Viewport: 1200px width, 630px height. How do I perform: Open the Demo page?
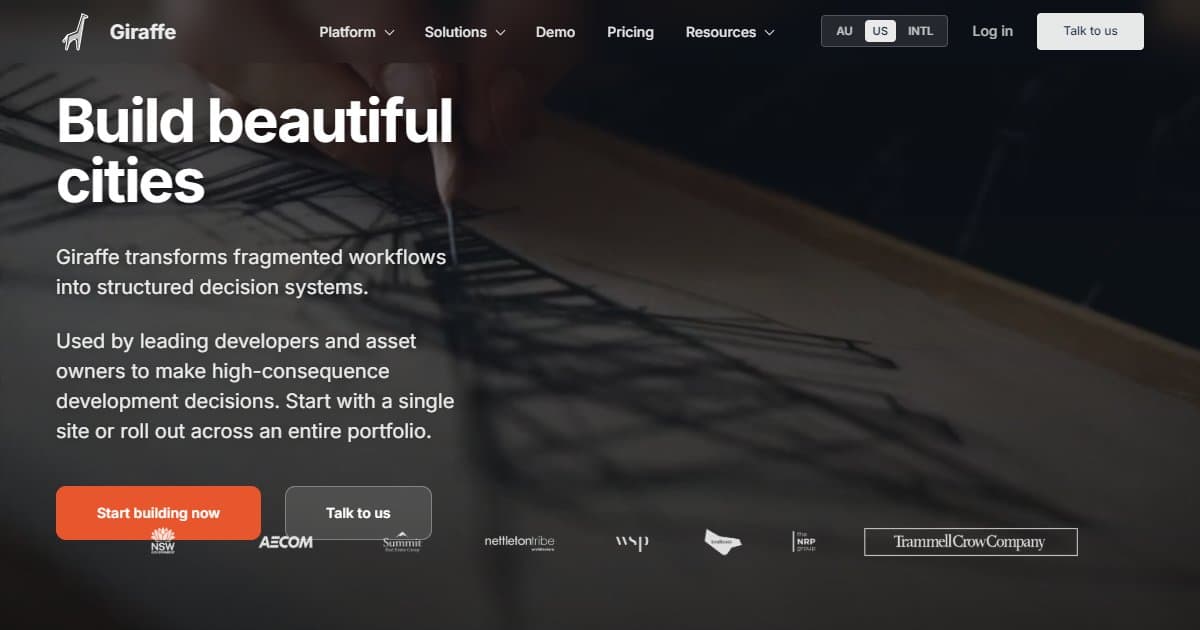555,32
